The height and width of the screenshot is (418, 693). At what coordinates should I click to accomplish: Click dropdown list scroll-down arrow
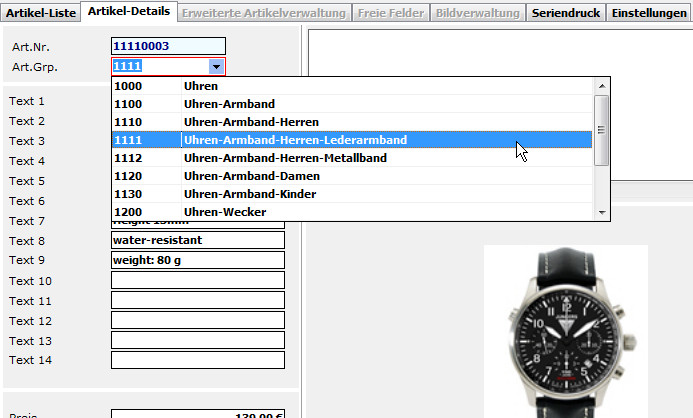coord(601,212)
